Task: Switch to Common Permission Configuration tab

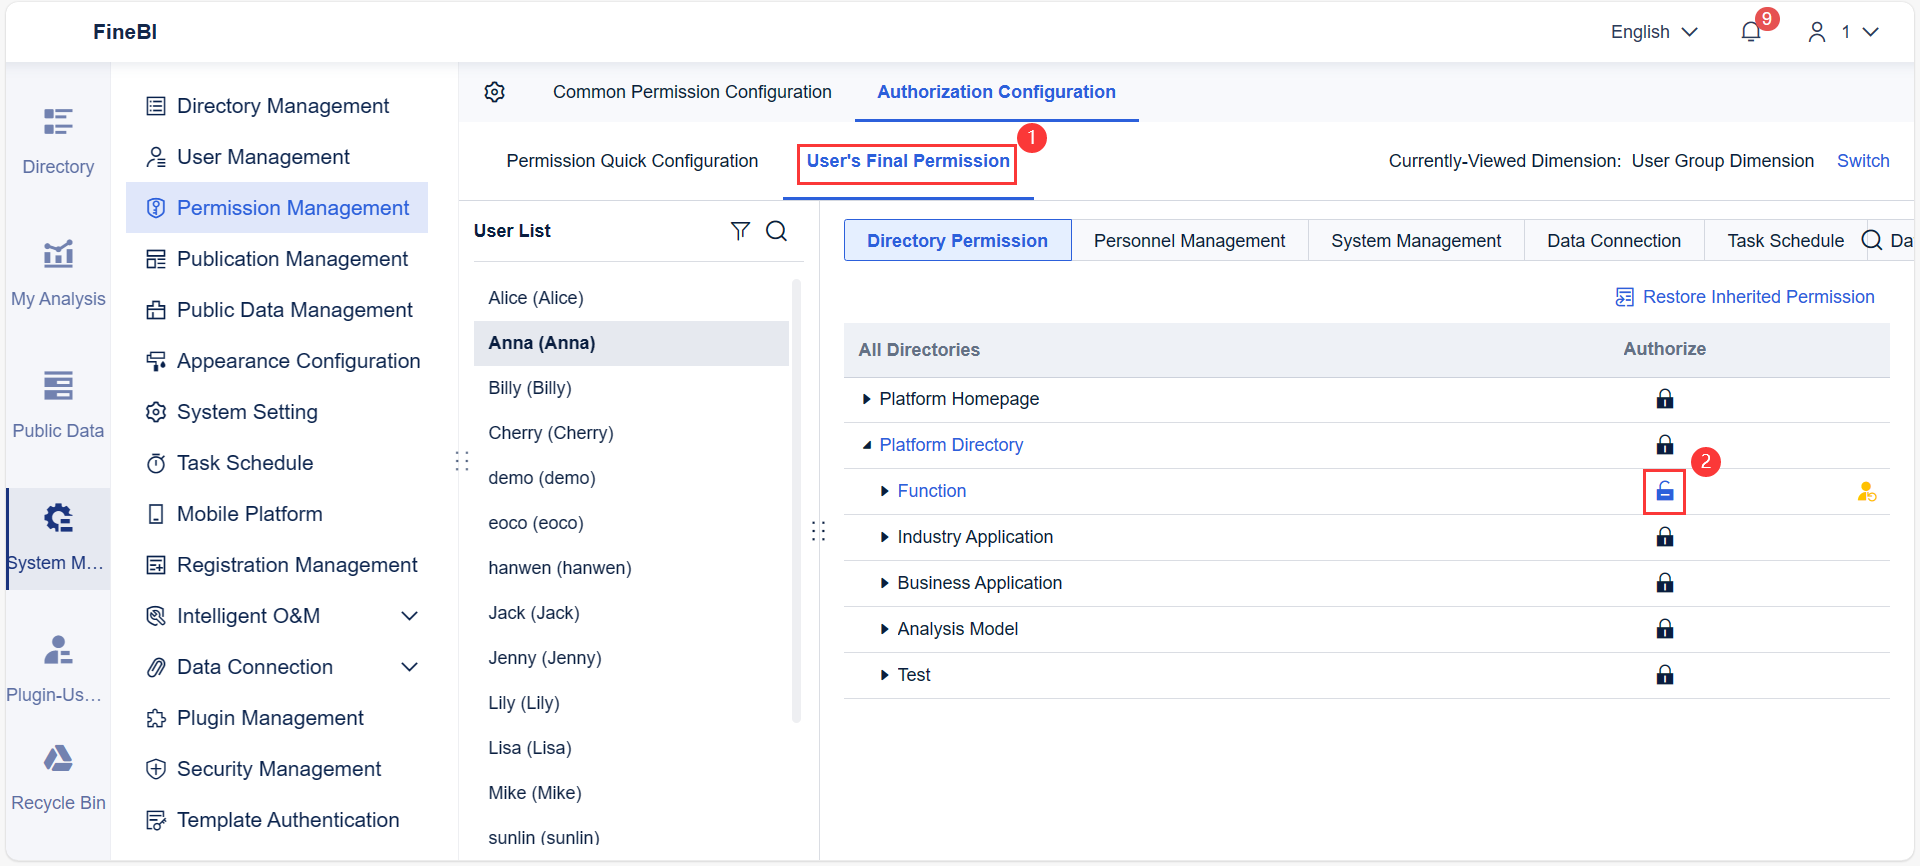Action: tap(692, 92)
